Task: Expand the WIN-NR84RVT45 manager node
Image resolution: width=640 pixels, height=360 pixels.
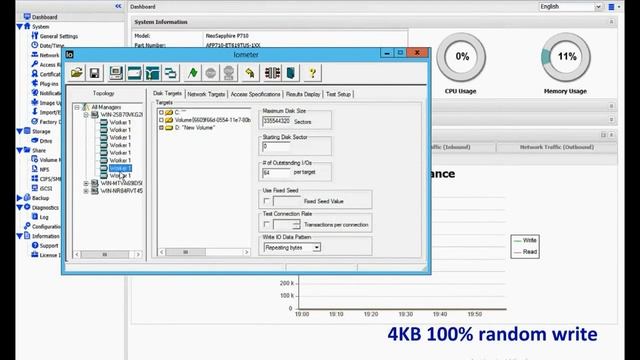Action: click(86, 191)
